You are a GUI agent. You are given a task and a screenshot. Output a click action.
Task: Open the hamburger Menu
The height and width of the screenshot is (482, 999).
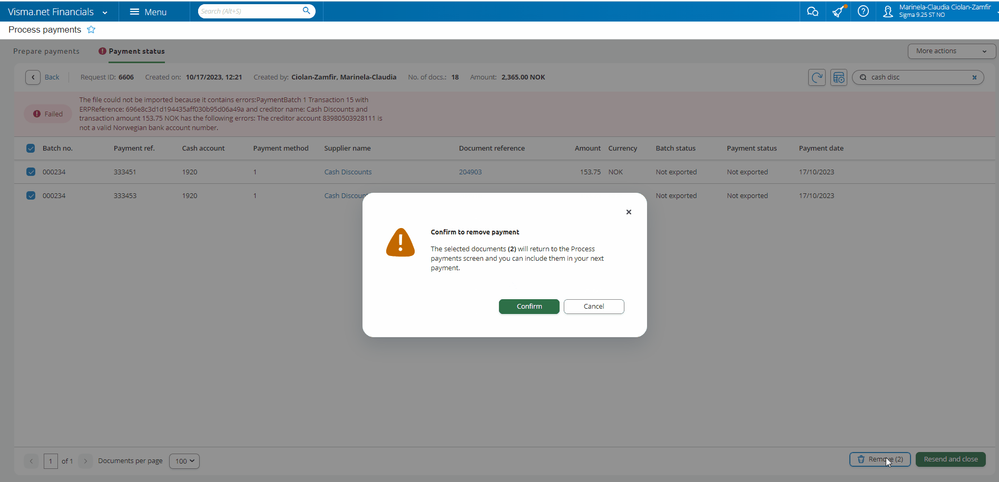tap(148, 11)
